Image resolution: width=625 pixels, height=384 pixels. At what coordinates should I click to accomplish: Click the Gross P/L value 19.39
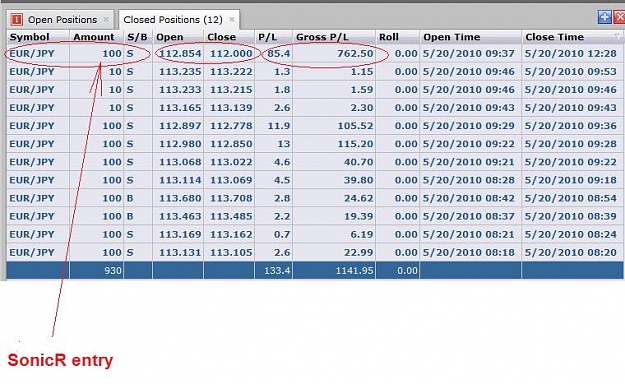[x=358, y=217]
